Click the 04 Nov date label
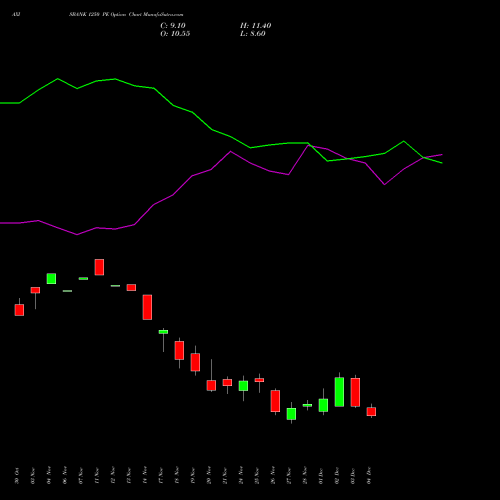The width and height of the screenshot is (500, 500). point(49,476)
